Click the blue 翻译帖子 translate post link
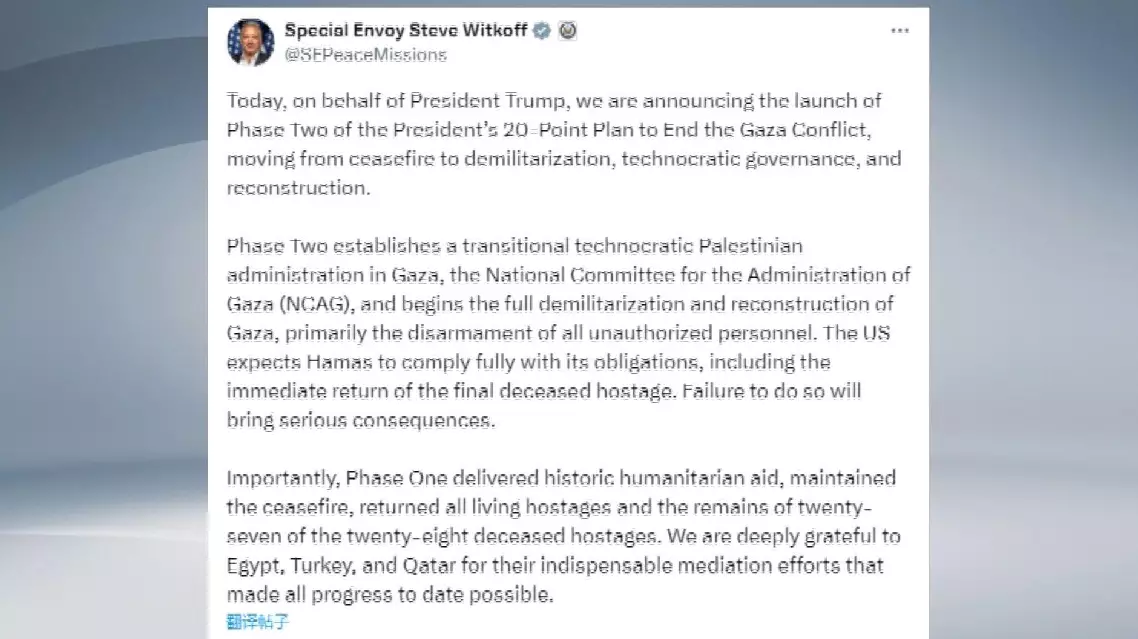The width and height of the screenshot is (1138, 639). [258, 622]
